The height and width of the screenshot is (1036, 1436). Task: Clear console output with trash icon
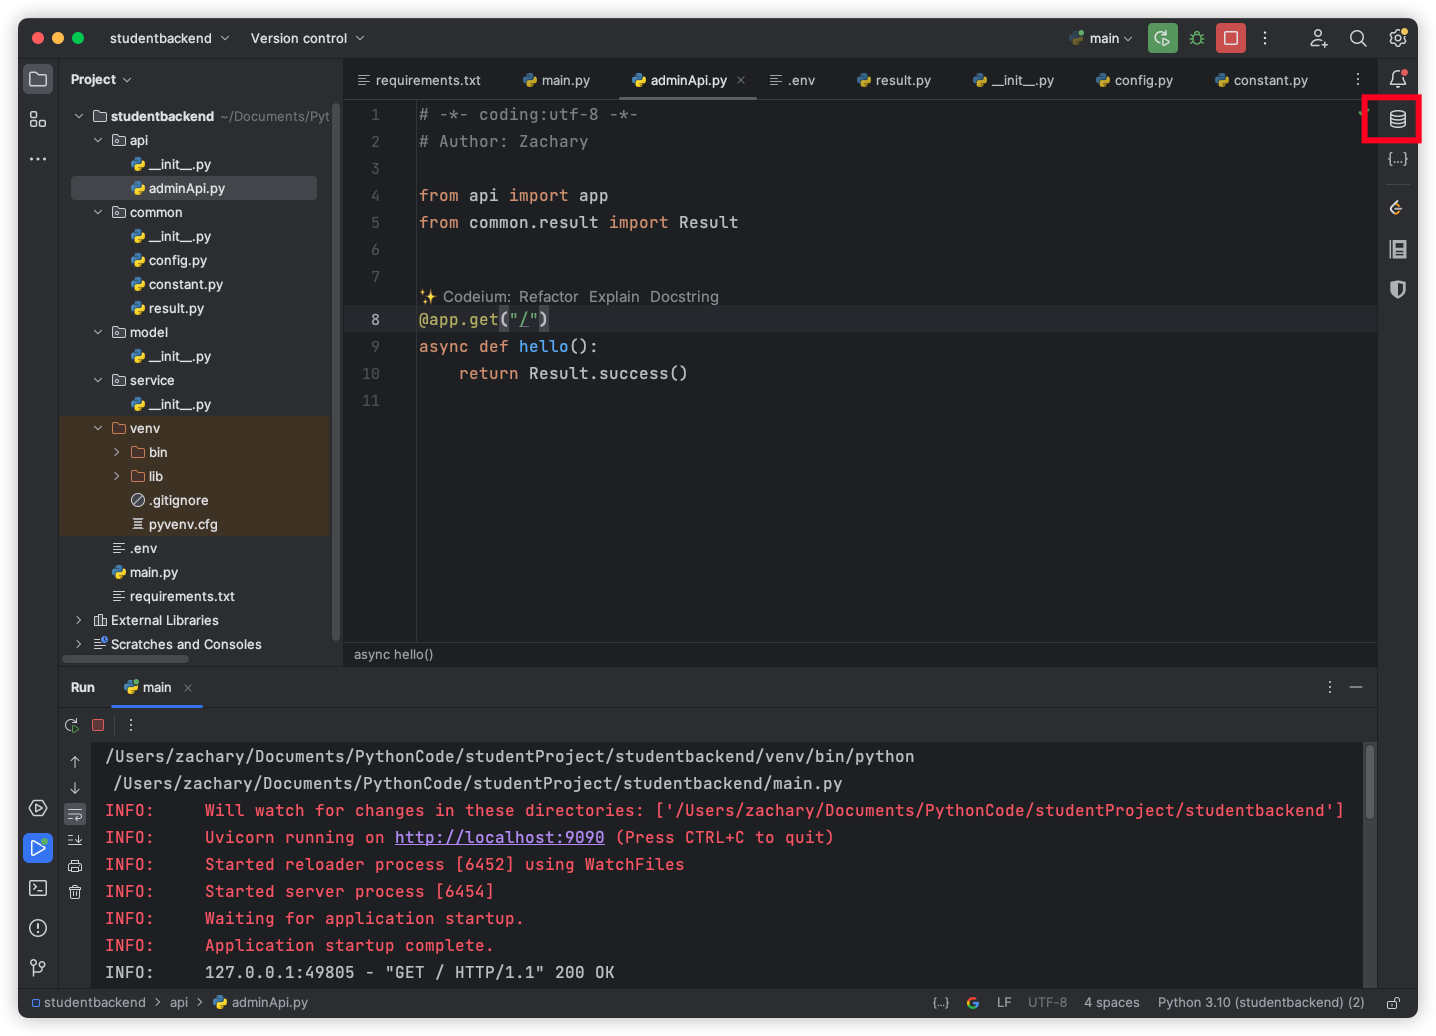point(75,892)
